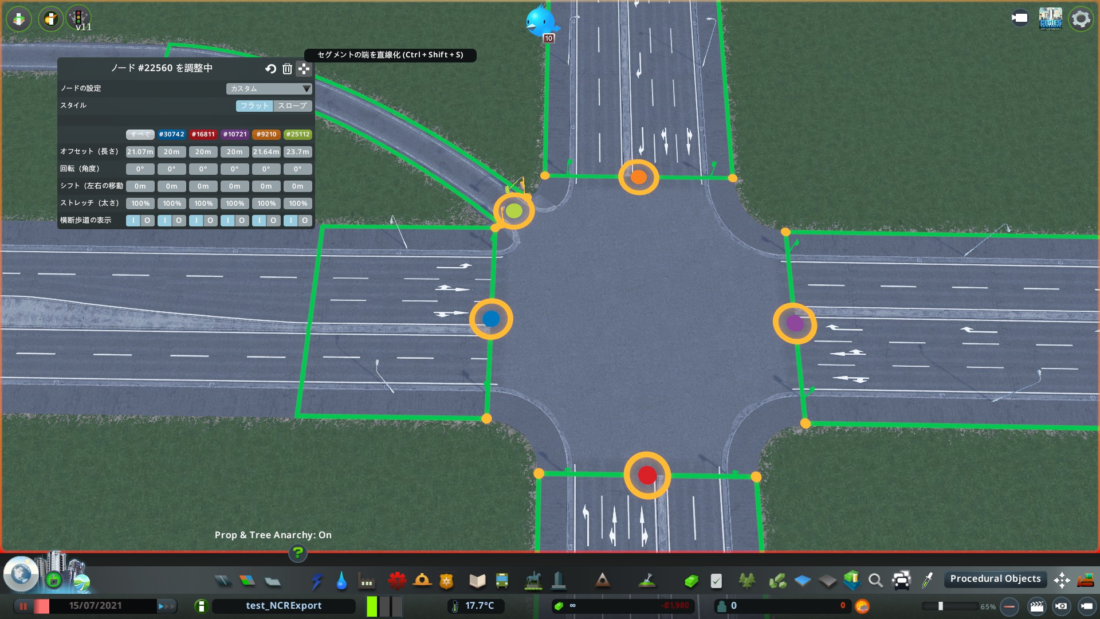Click the Procedural Objects button
The image size is (1100, 619).
(x=995, y=578)
